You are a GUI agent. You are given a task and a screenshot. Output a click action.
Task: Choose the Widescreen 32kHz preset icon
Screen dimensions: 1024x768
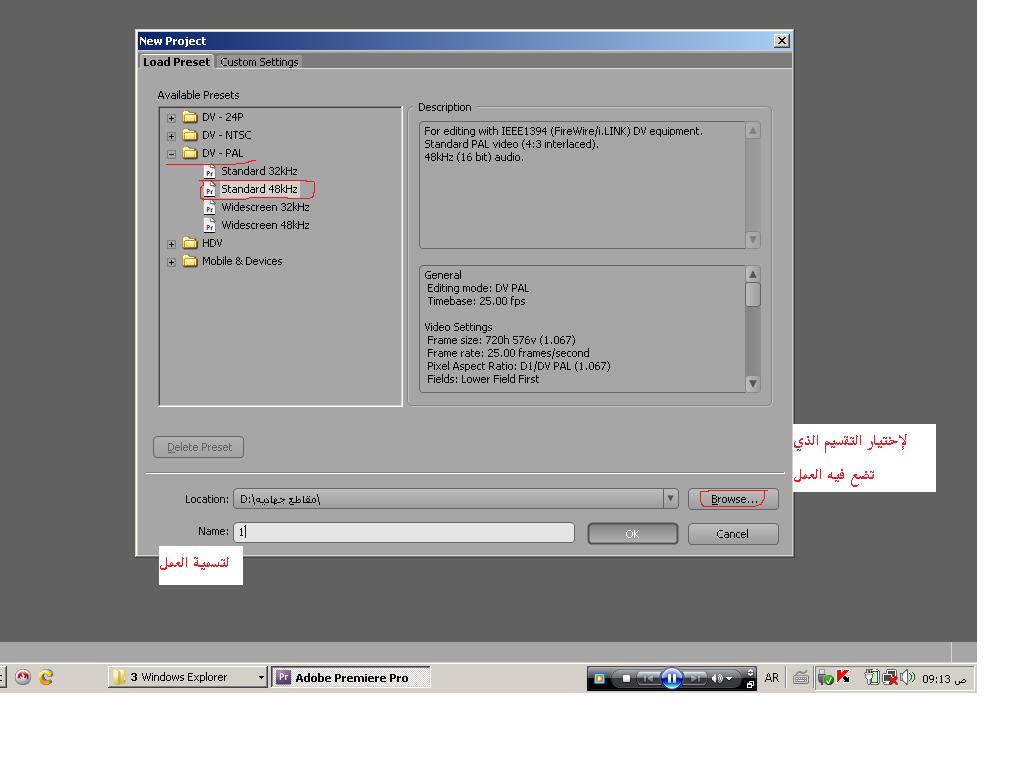coord(210,207)
